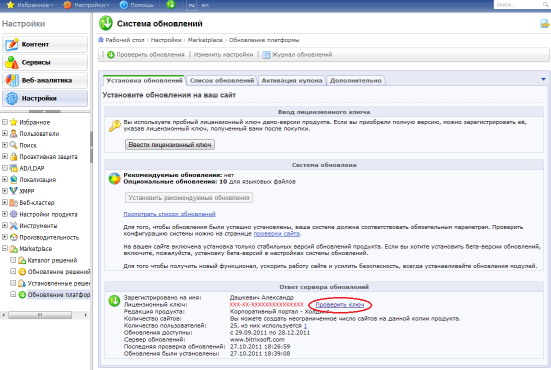Open Каталог решений in the tree
Viewport: 551px width, 370px height.
52,260
